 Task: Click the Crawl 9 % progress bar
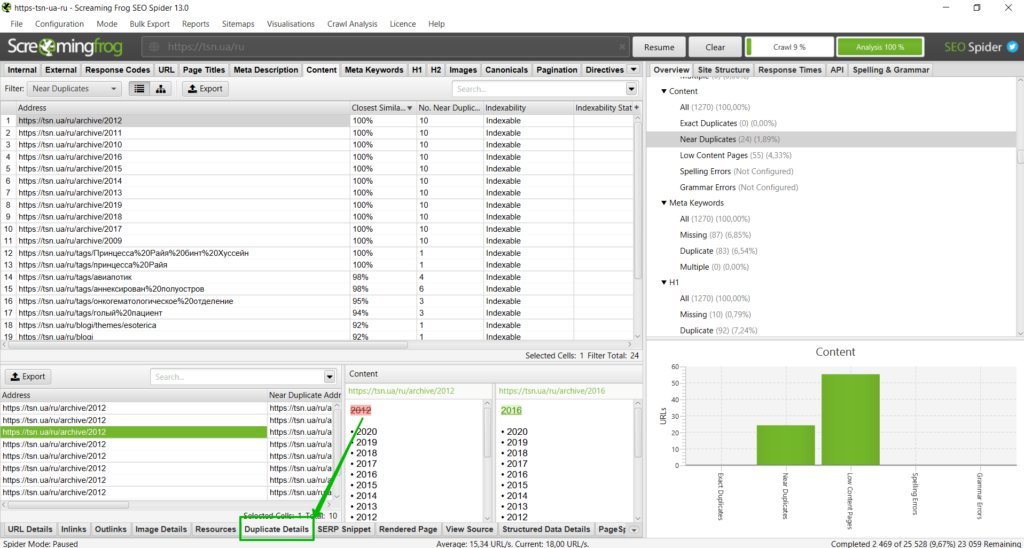(790, 47)
